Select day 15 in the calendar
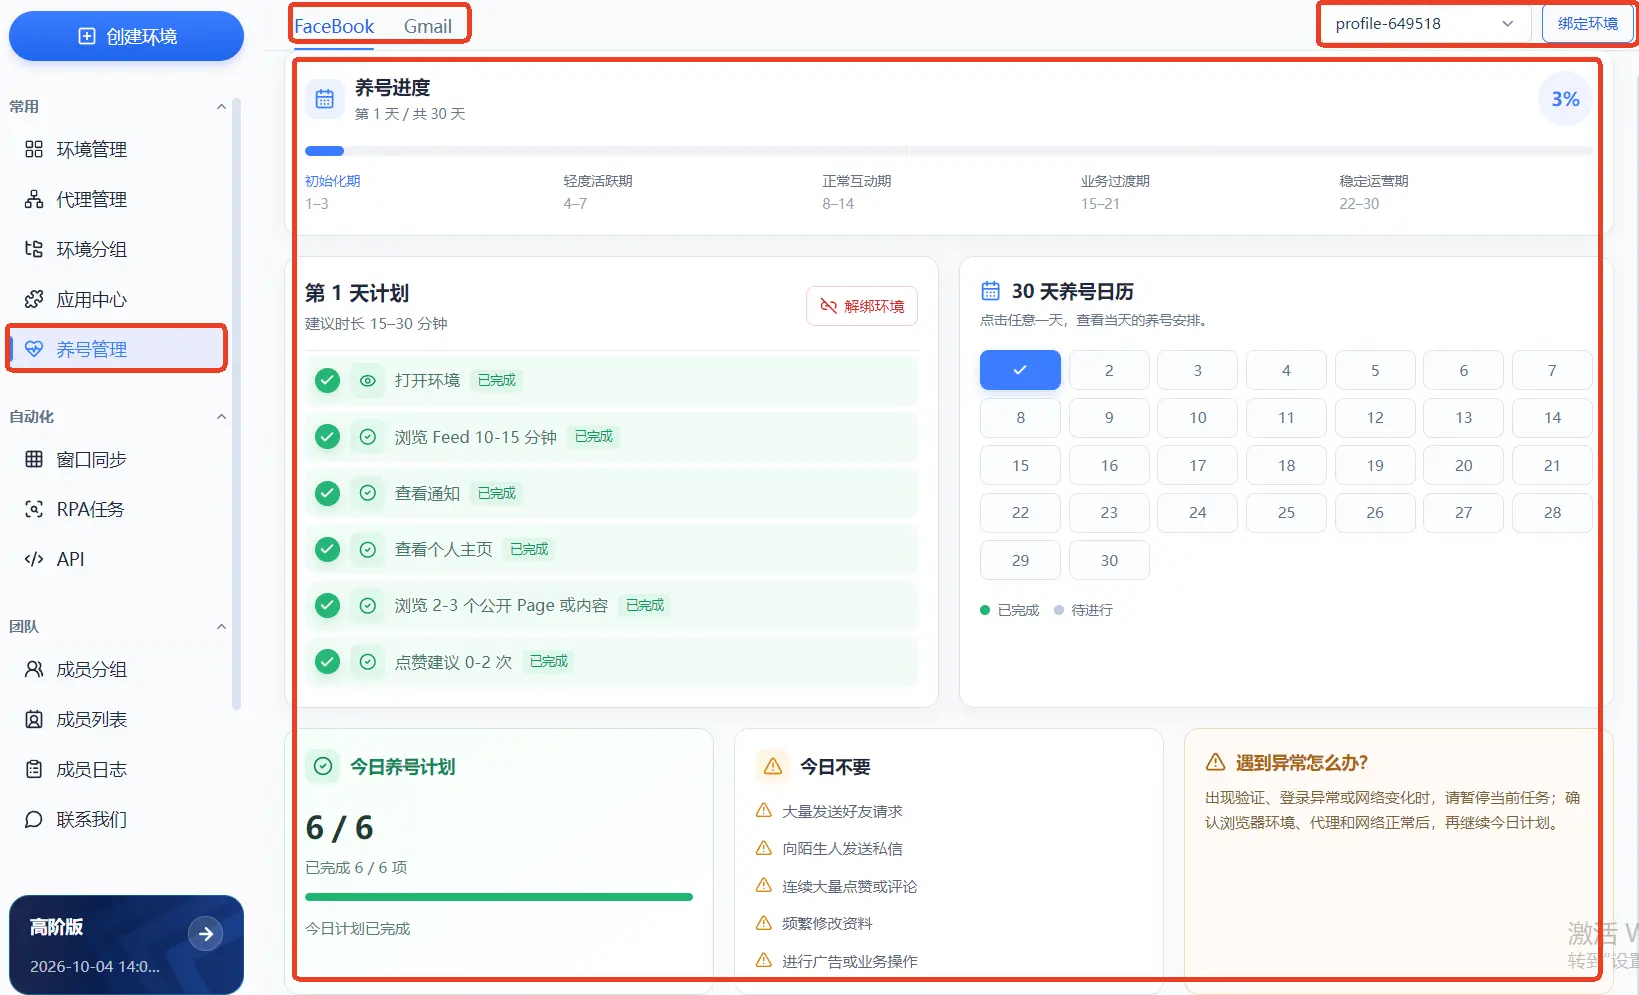This screenshot has width=1639, height=995. (x=1020, y=465)
